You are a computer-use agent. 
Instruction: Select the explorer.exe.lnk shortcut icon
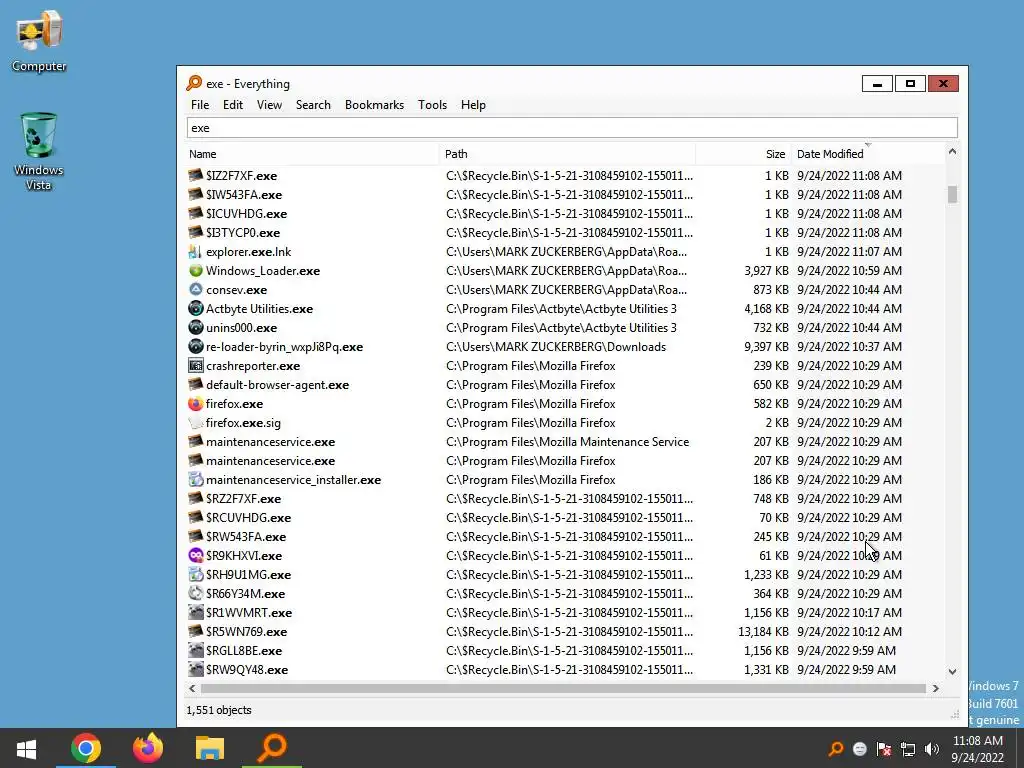point(195,251)
